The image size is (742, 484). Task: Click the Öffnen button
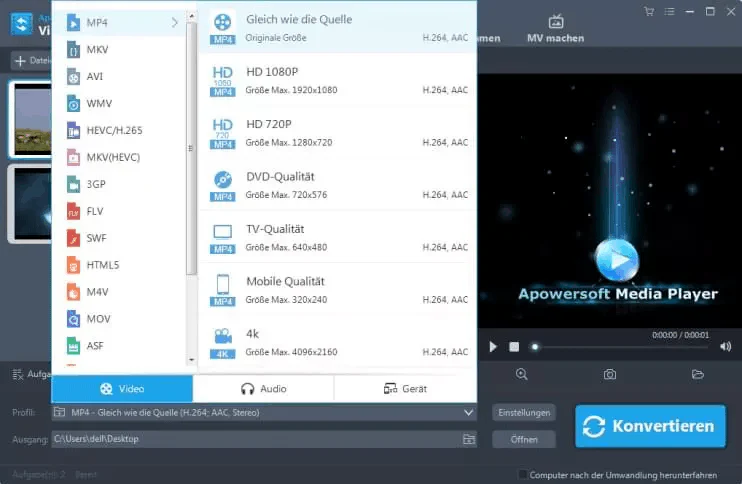[524, 440]
